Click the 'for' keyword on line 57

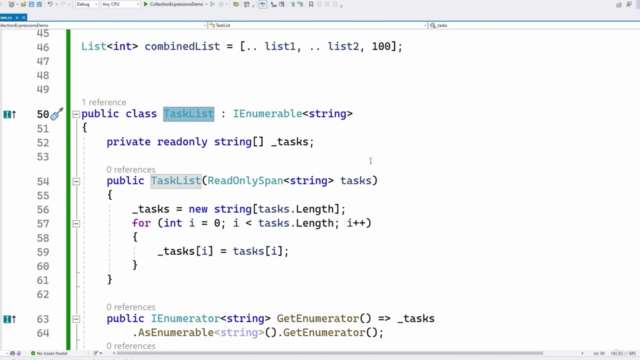coord(141,223)
